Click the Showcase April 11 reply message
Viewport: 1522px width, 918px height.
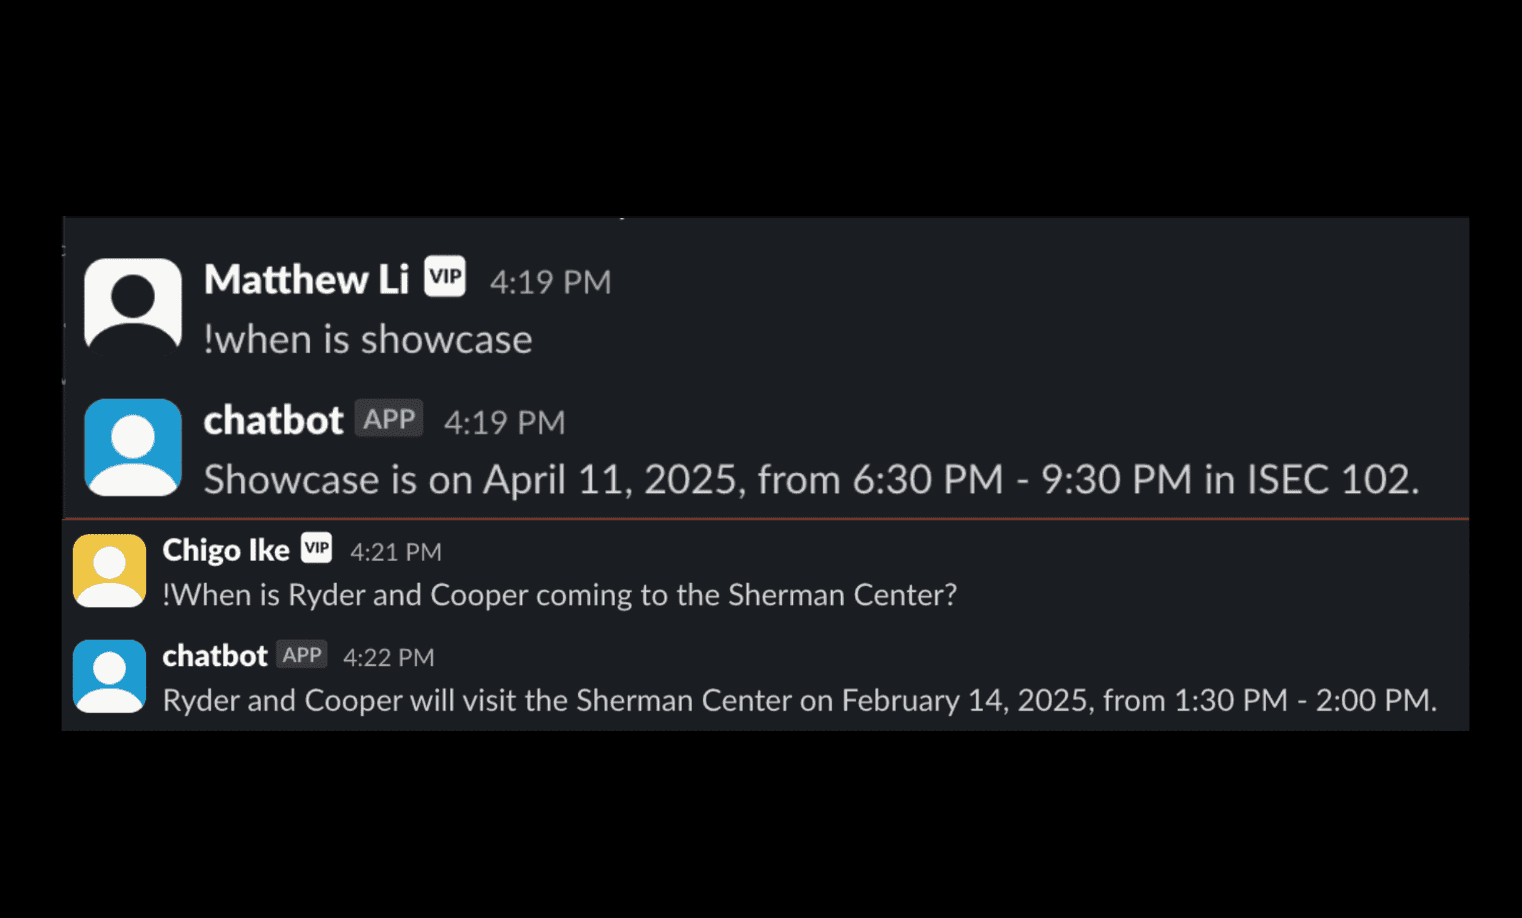point(811,480)
